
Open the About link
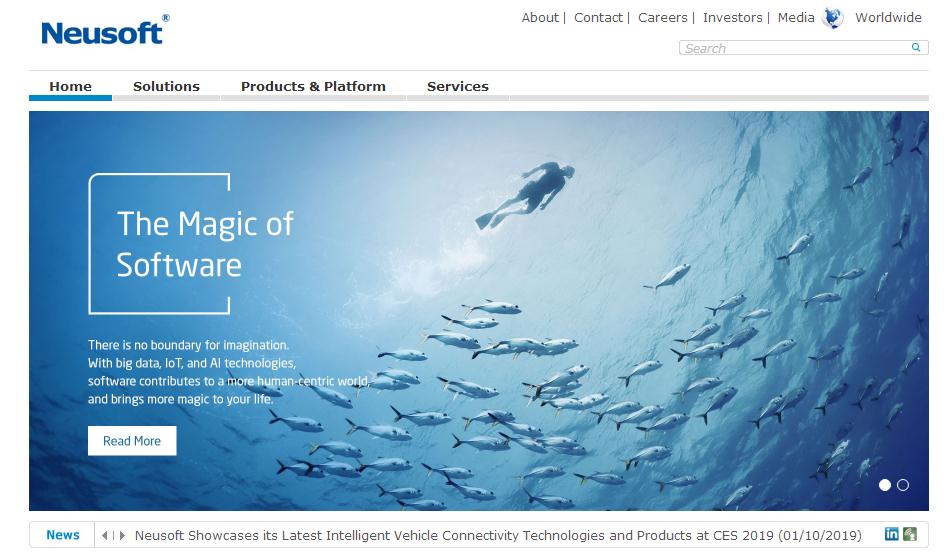click(x=540, y=18)
